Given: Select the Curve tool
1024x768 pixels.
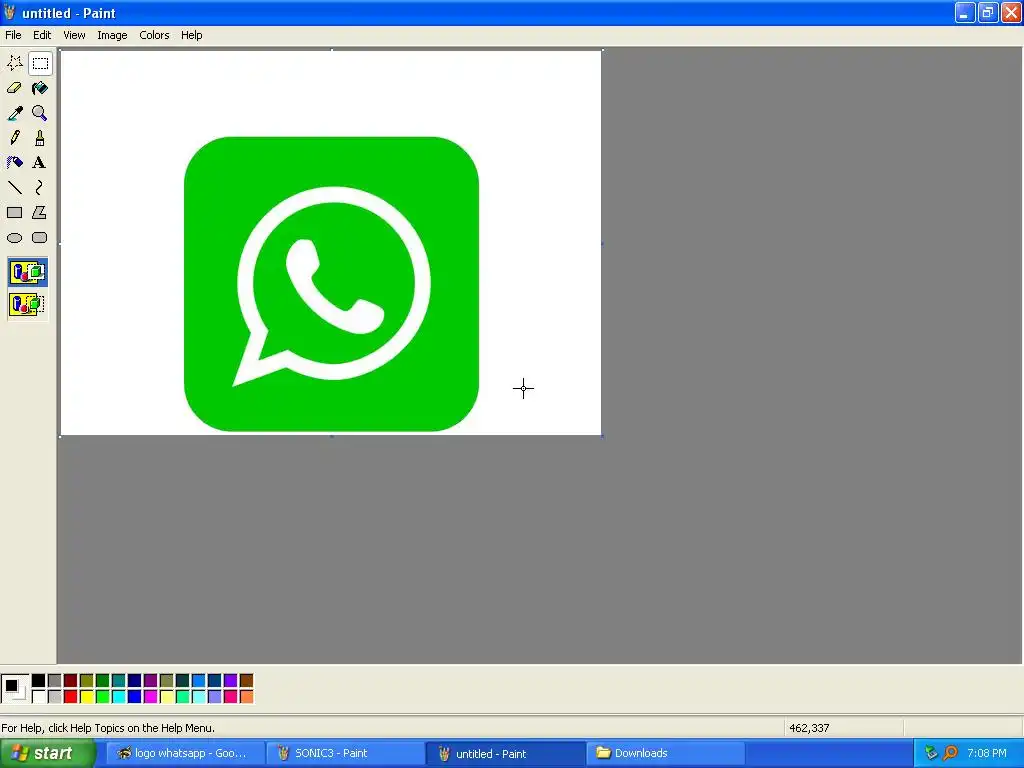Looking at the screenshot, I should 40,187.
